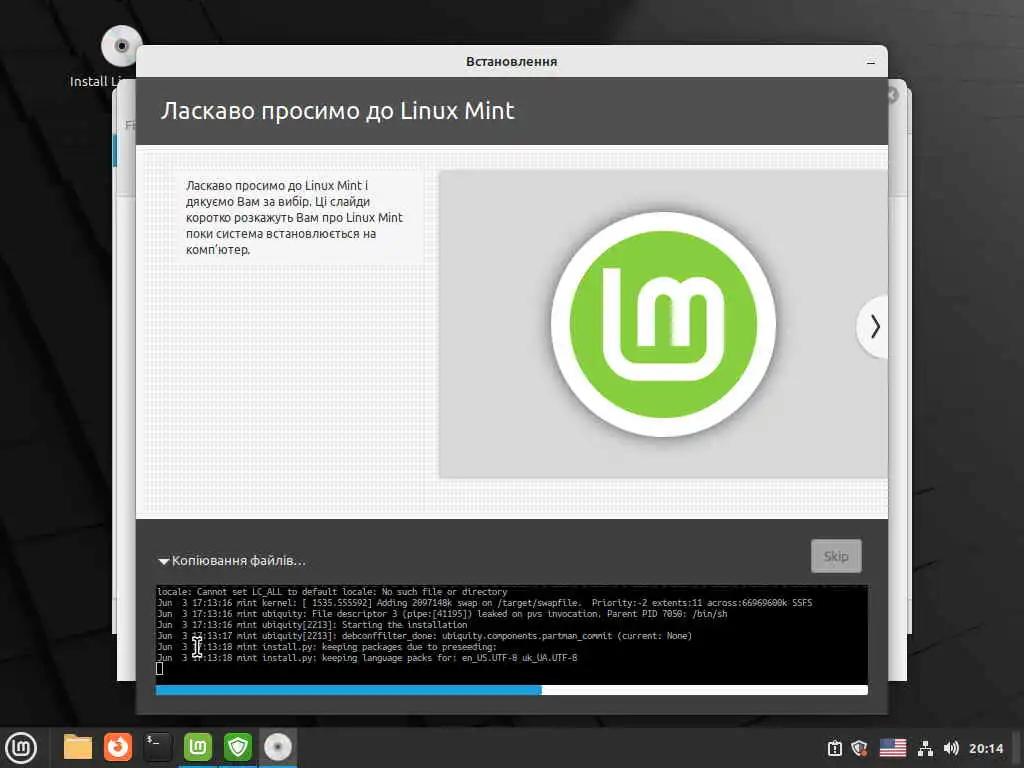Image resolution: width=1024 pixels, height=768 pixels.
Task: Click the Встановлення window title
Action: (511, 62)
